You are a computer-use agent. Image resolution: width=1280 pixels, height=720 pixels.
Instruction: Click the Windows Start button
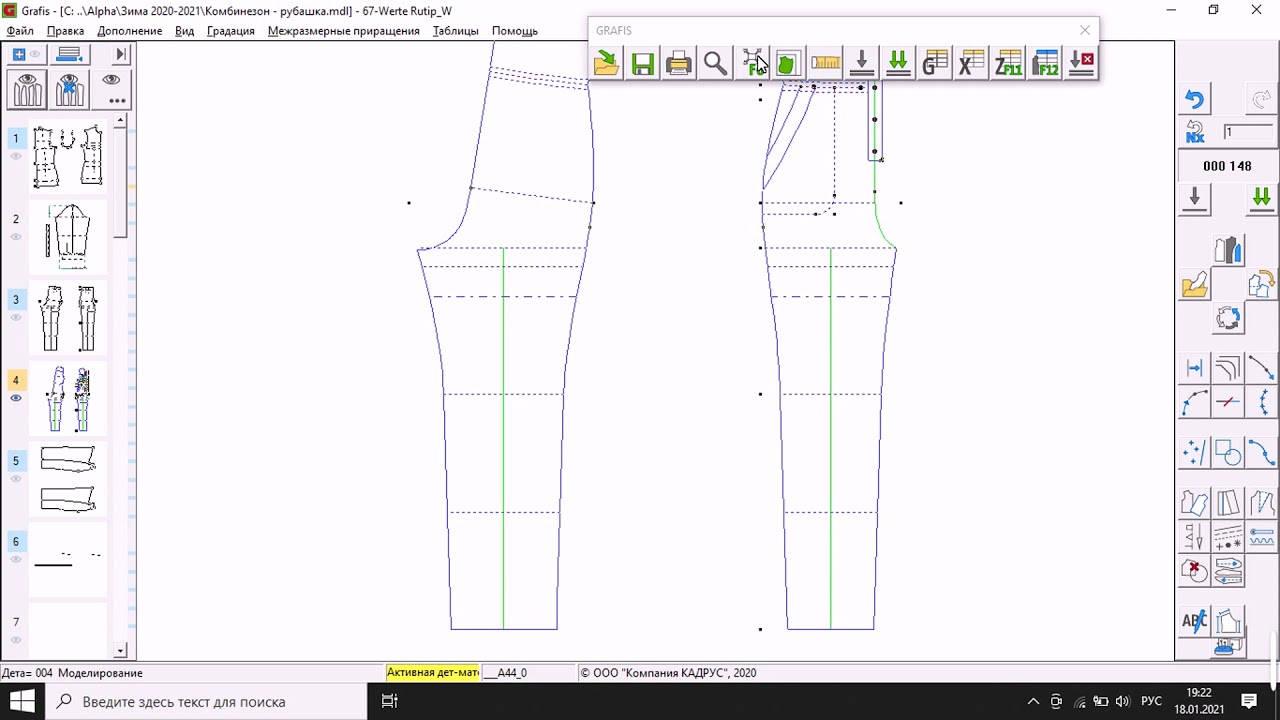tap(22, 701)
